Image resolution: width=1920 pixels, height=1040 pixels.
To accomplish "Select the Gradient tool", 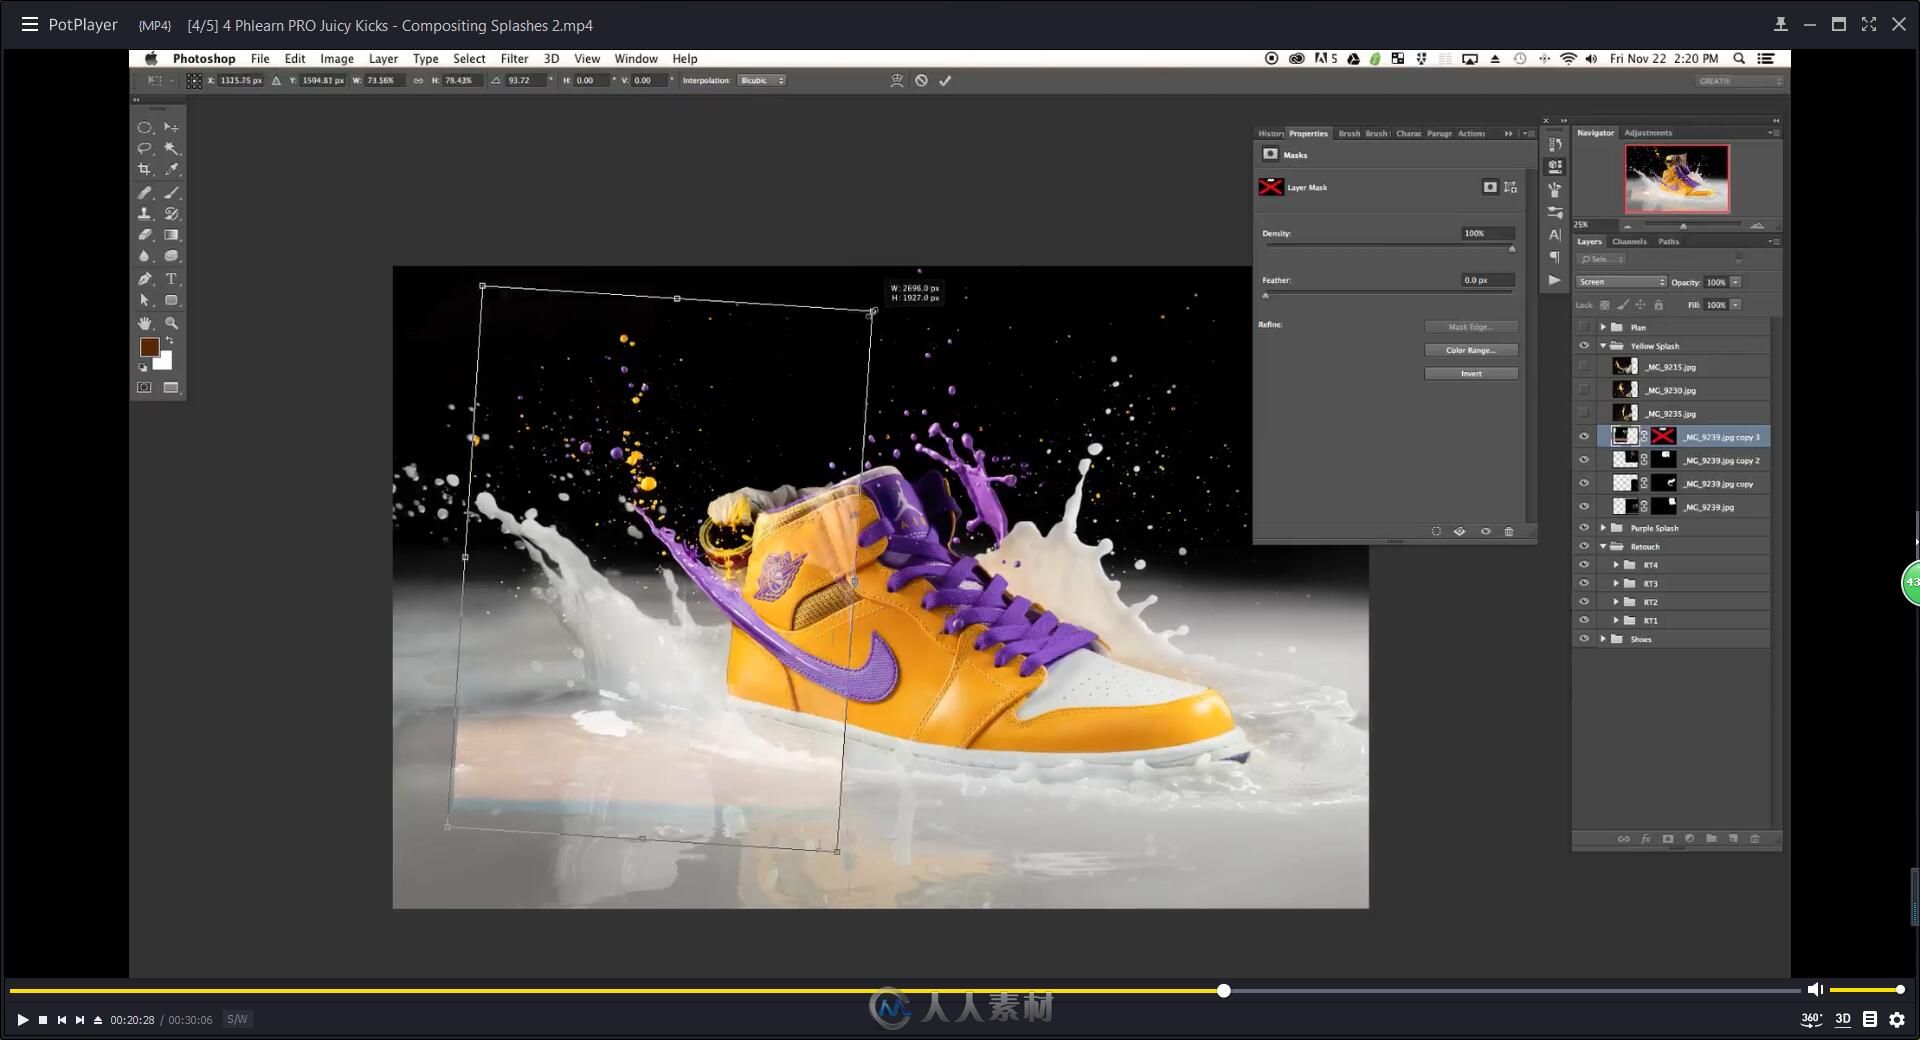I will [171, 235].
